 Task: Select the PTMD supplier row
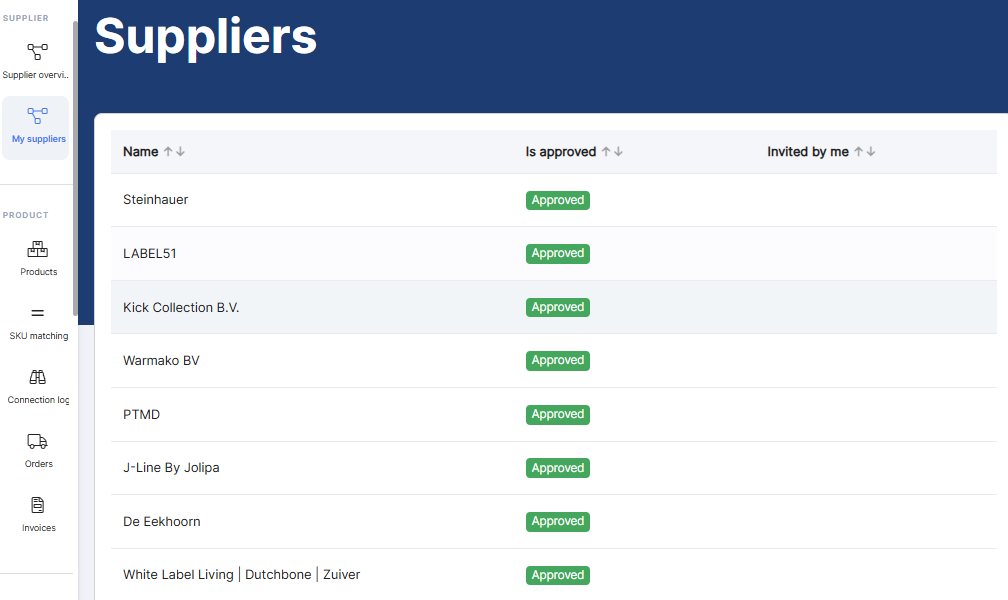[x=554, y=415]
